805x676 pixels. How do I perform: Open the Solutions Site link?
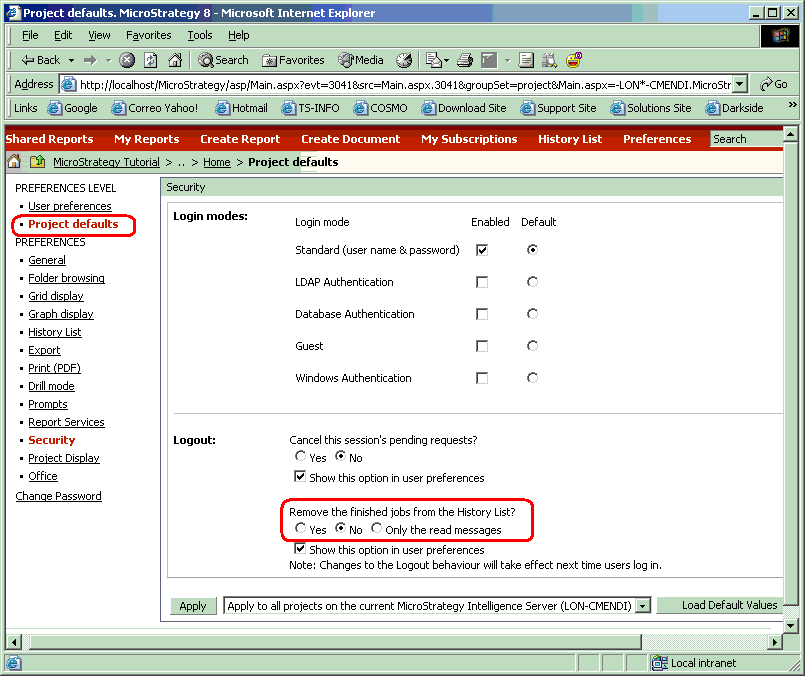[650, 108]
